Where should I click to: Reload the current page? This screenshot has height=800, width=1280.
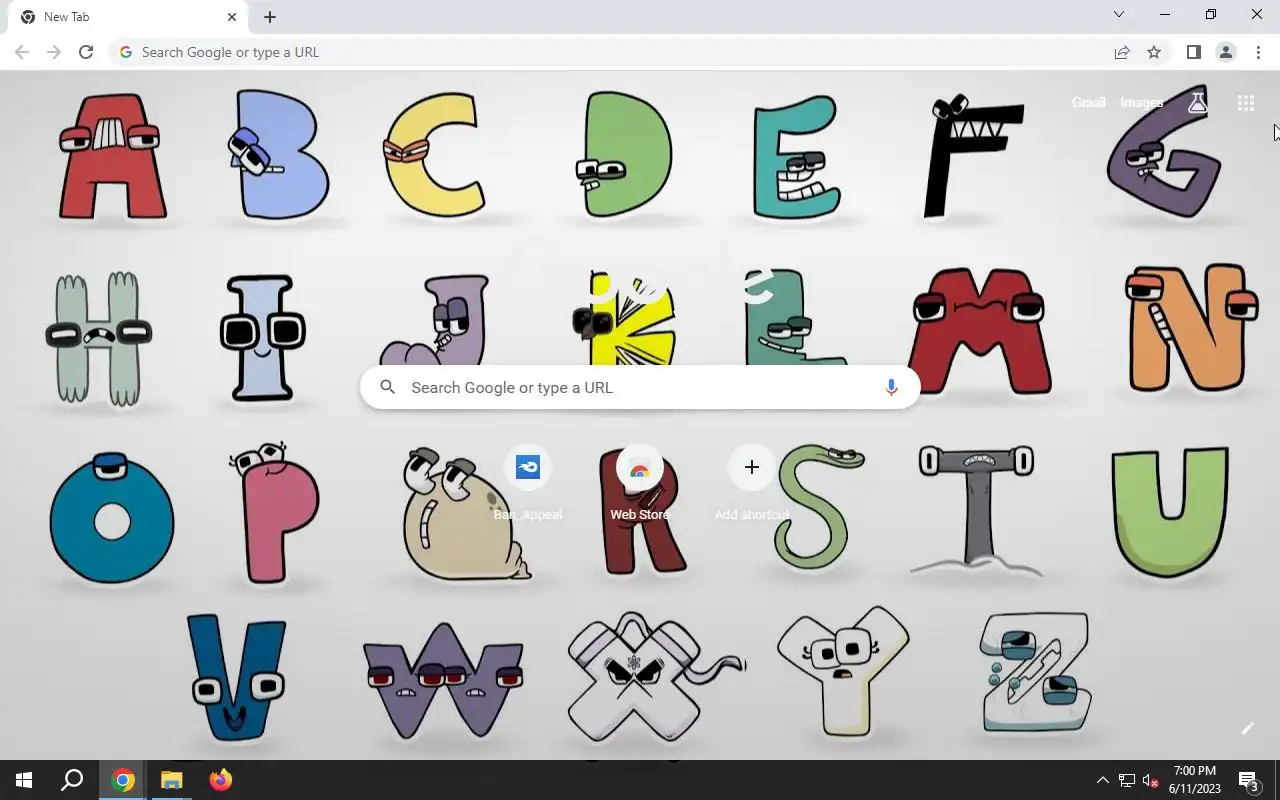86,52
